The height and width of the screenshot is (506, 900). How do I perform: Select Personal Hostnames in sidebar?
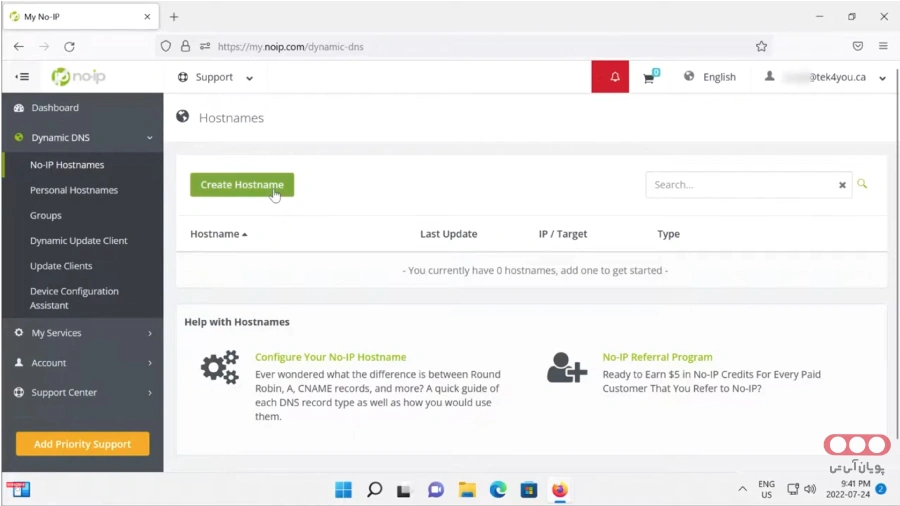tap(74, 190)
